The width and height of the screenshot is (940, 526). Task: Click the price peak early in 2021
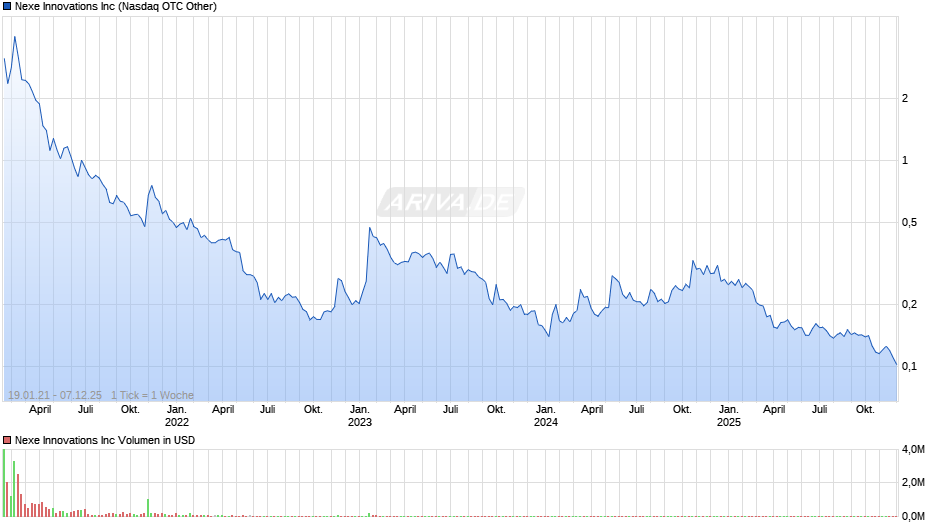(x=14, y=37)
